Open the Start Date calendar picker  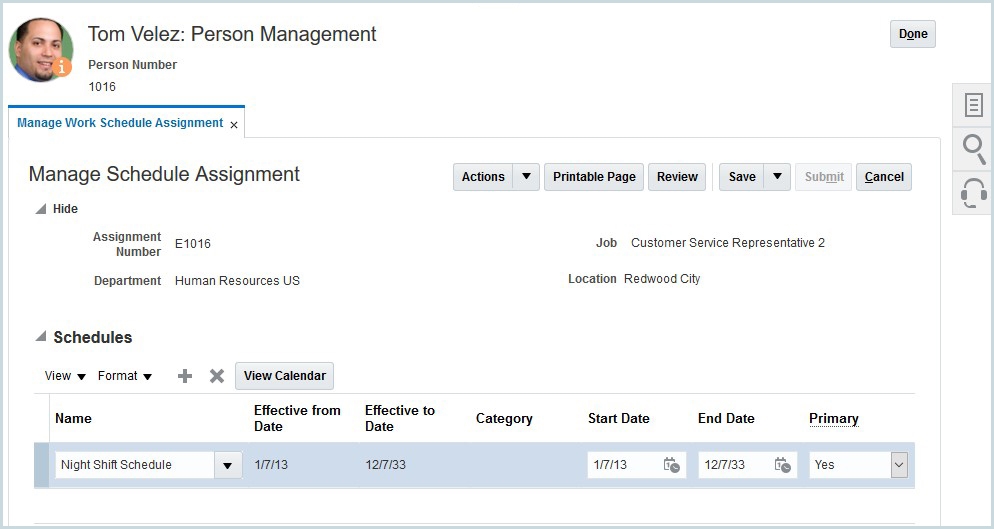(x=672, y=465)
